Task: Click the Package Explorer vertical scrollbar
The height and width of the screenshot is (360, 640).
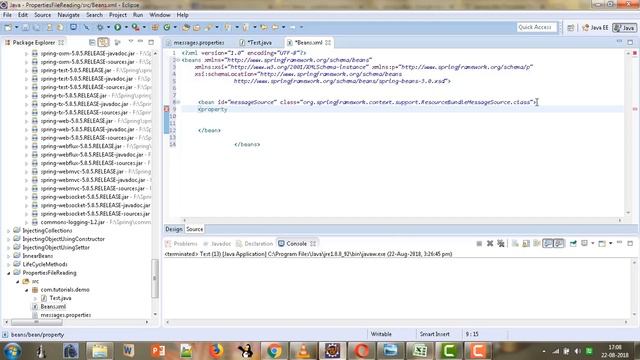Action: 155,278
